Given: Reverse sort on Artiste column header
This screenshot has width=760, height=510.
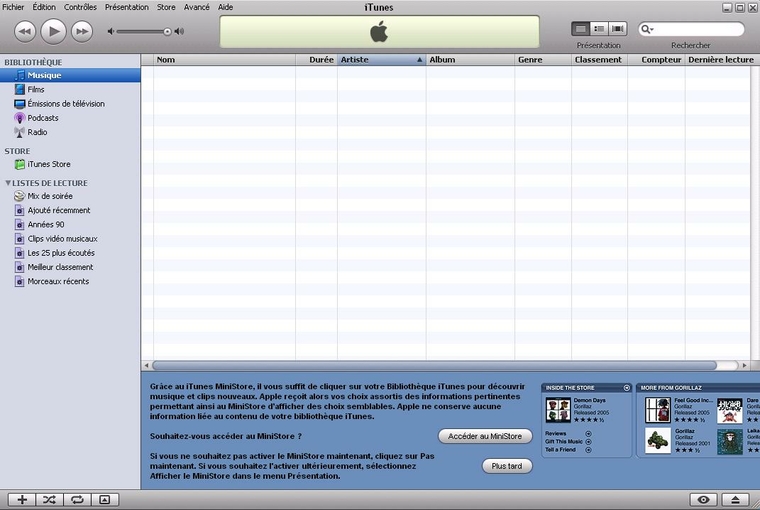Looking at the screenshot, I should [x=381, y=60].
